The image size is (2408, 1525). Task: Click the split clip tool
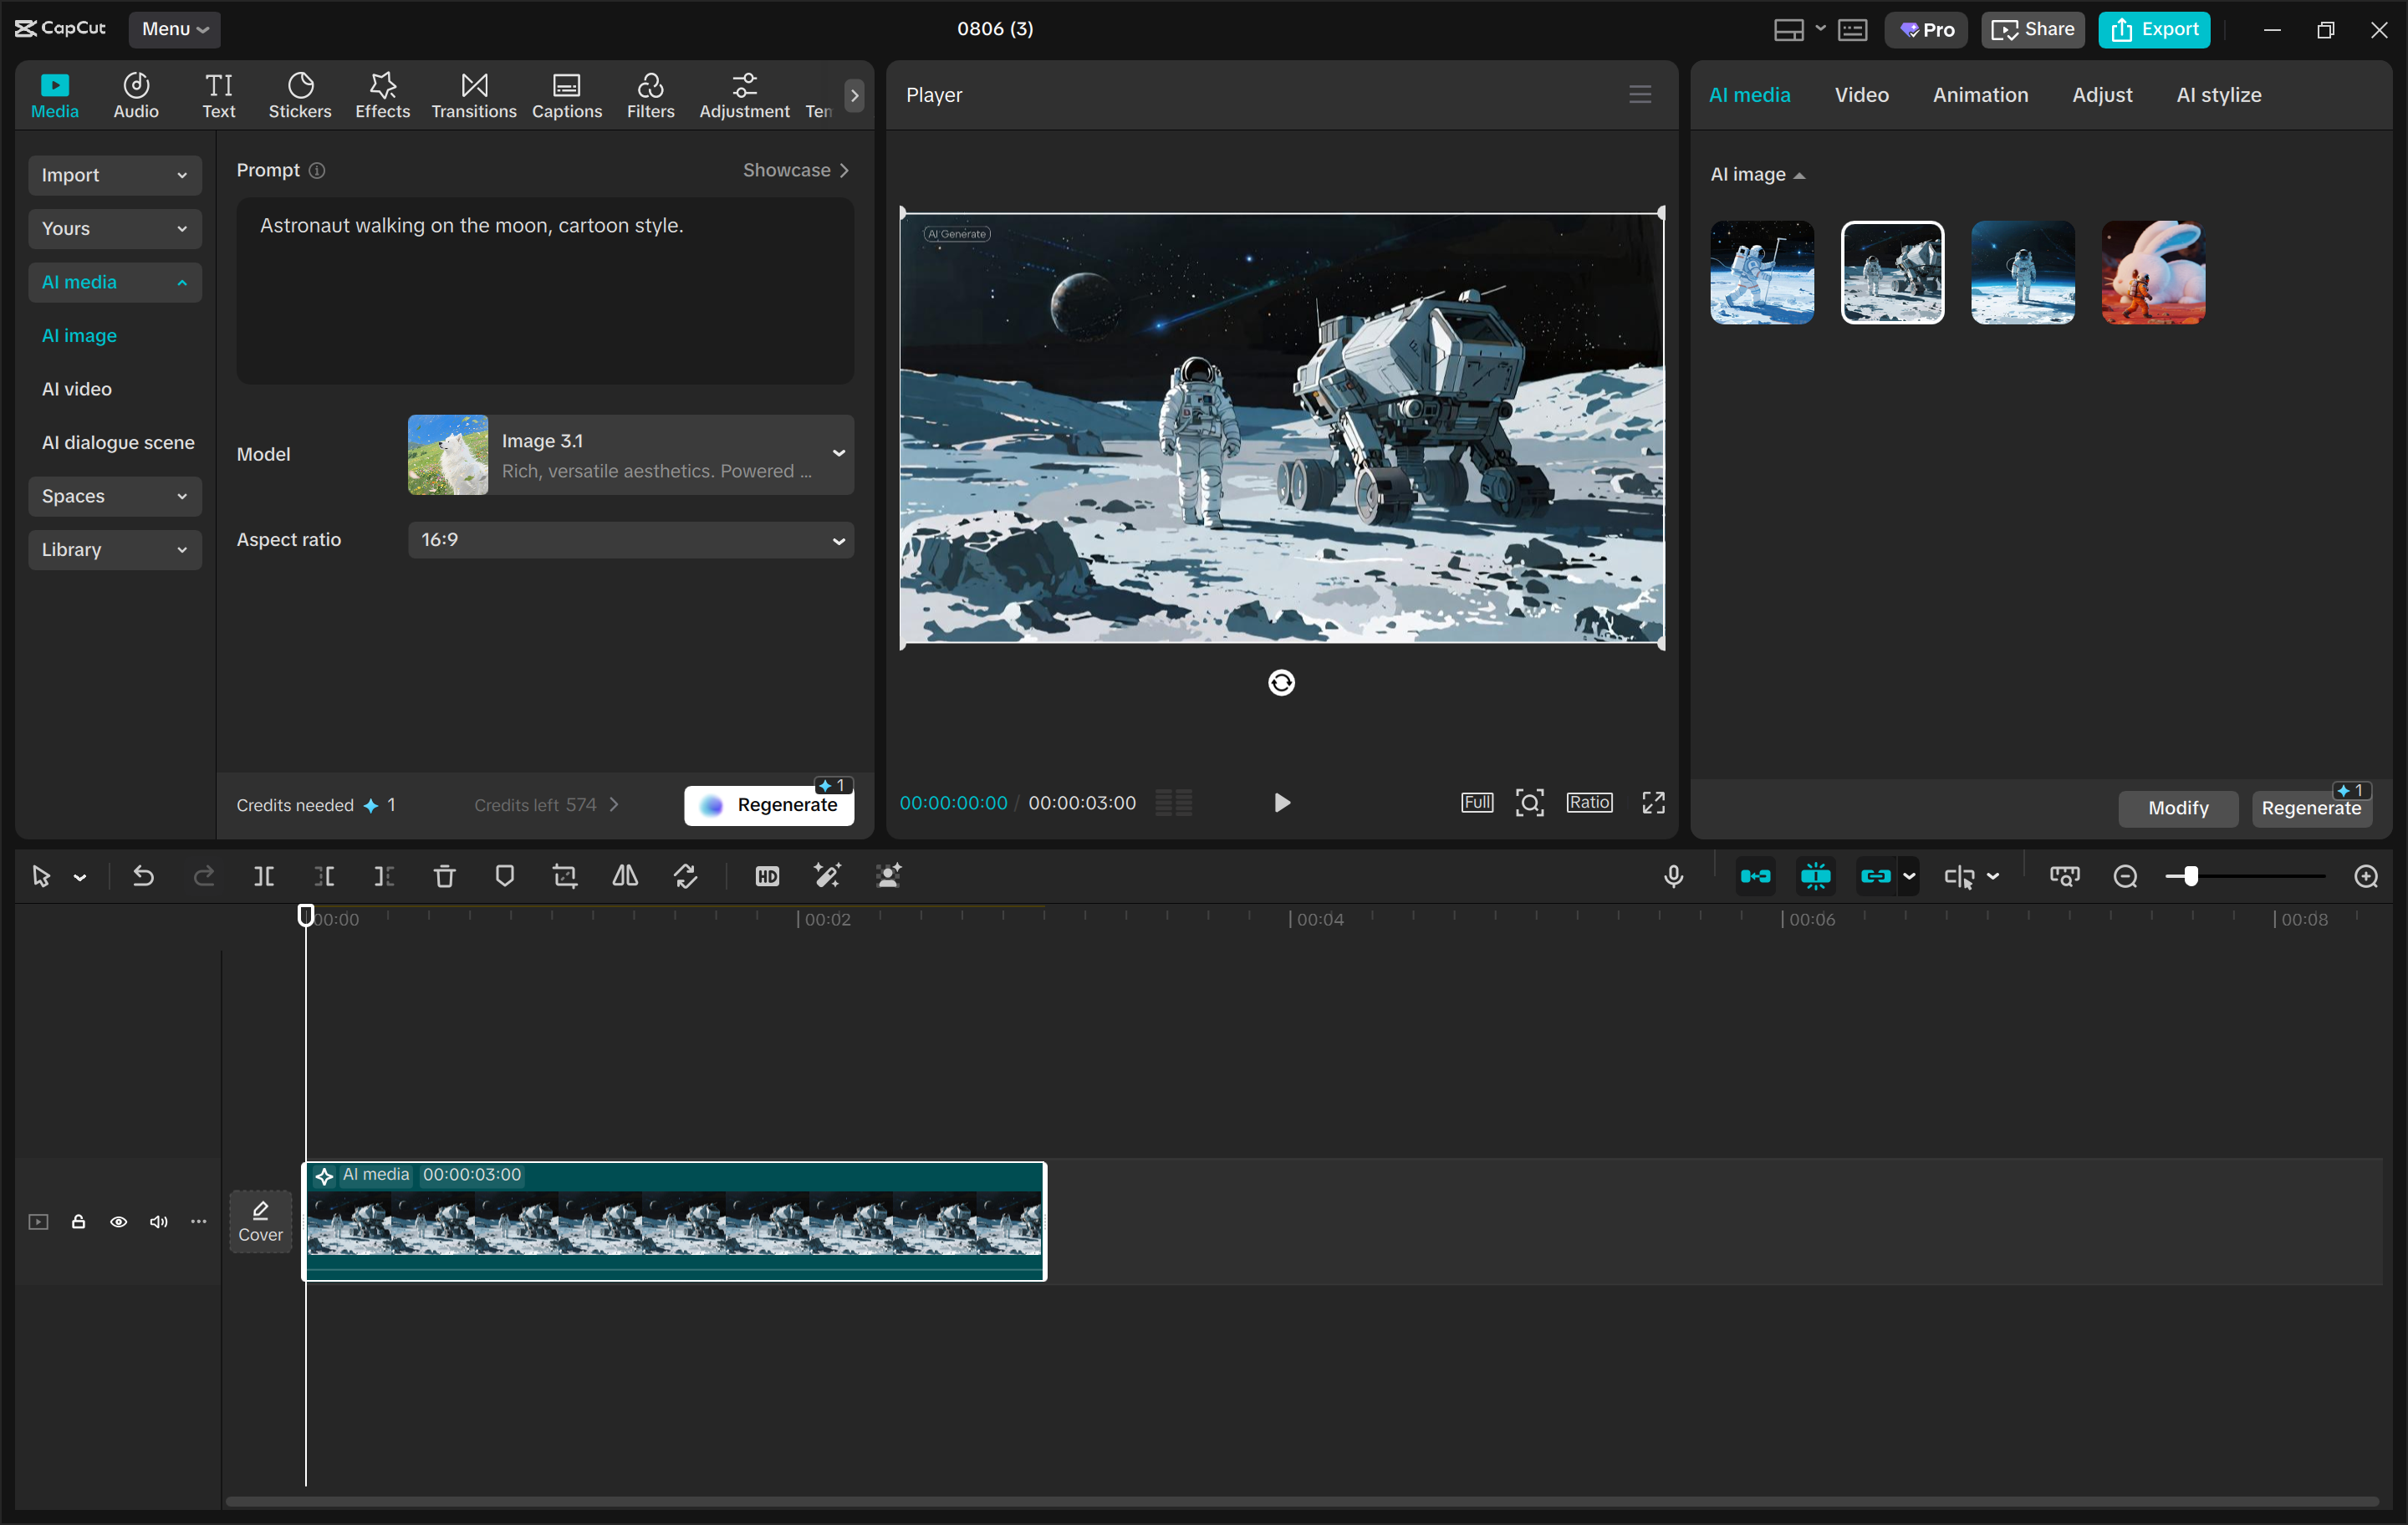[264, 876]
